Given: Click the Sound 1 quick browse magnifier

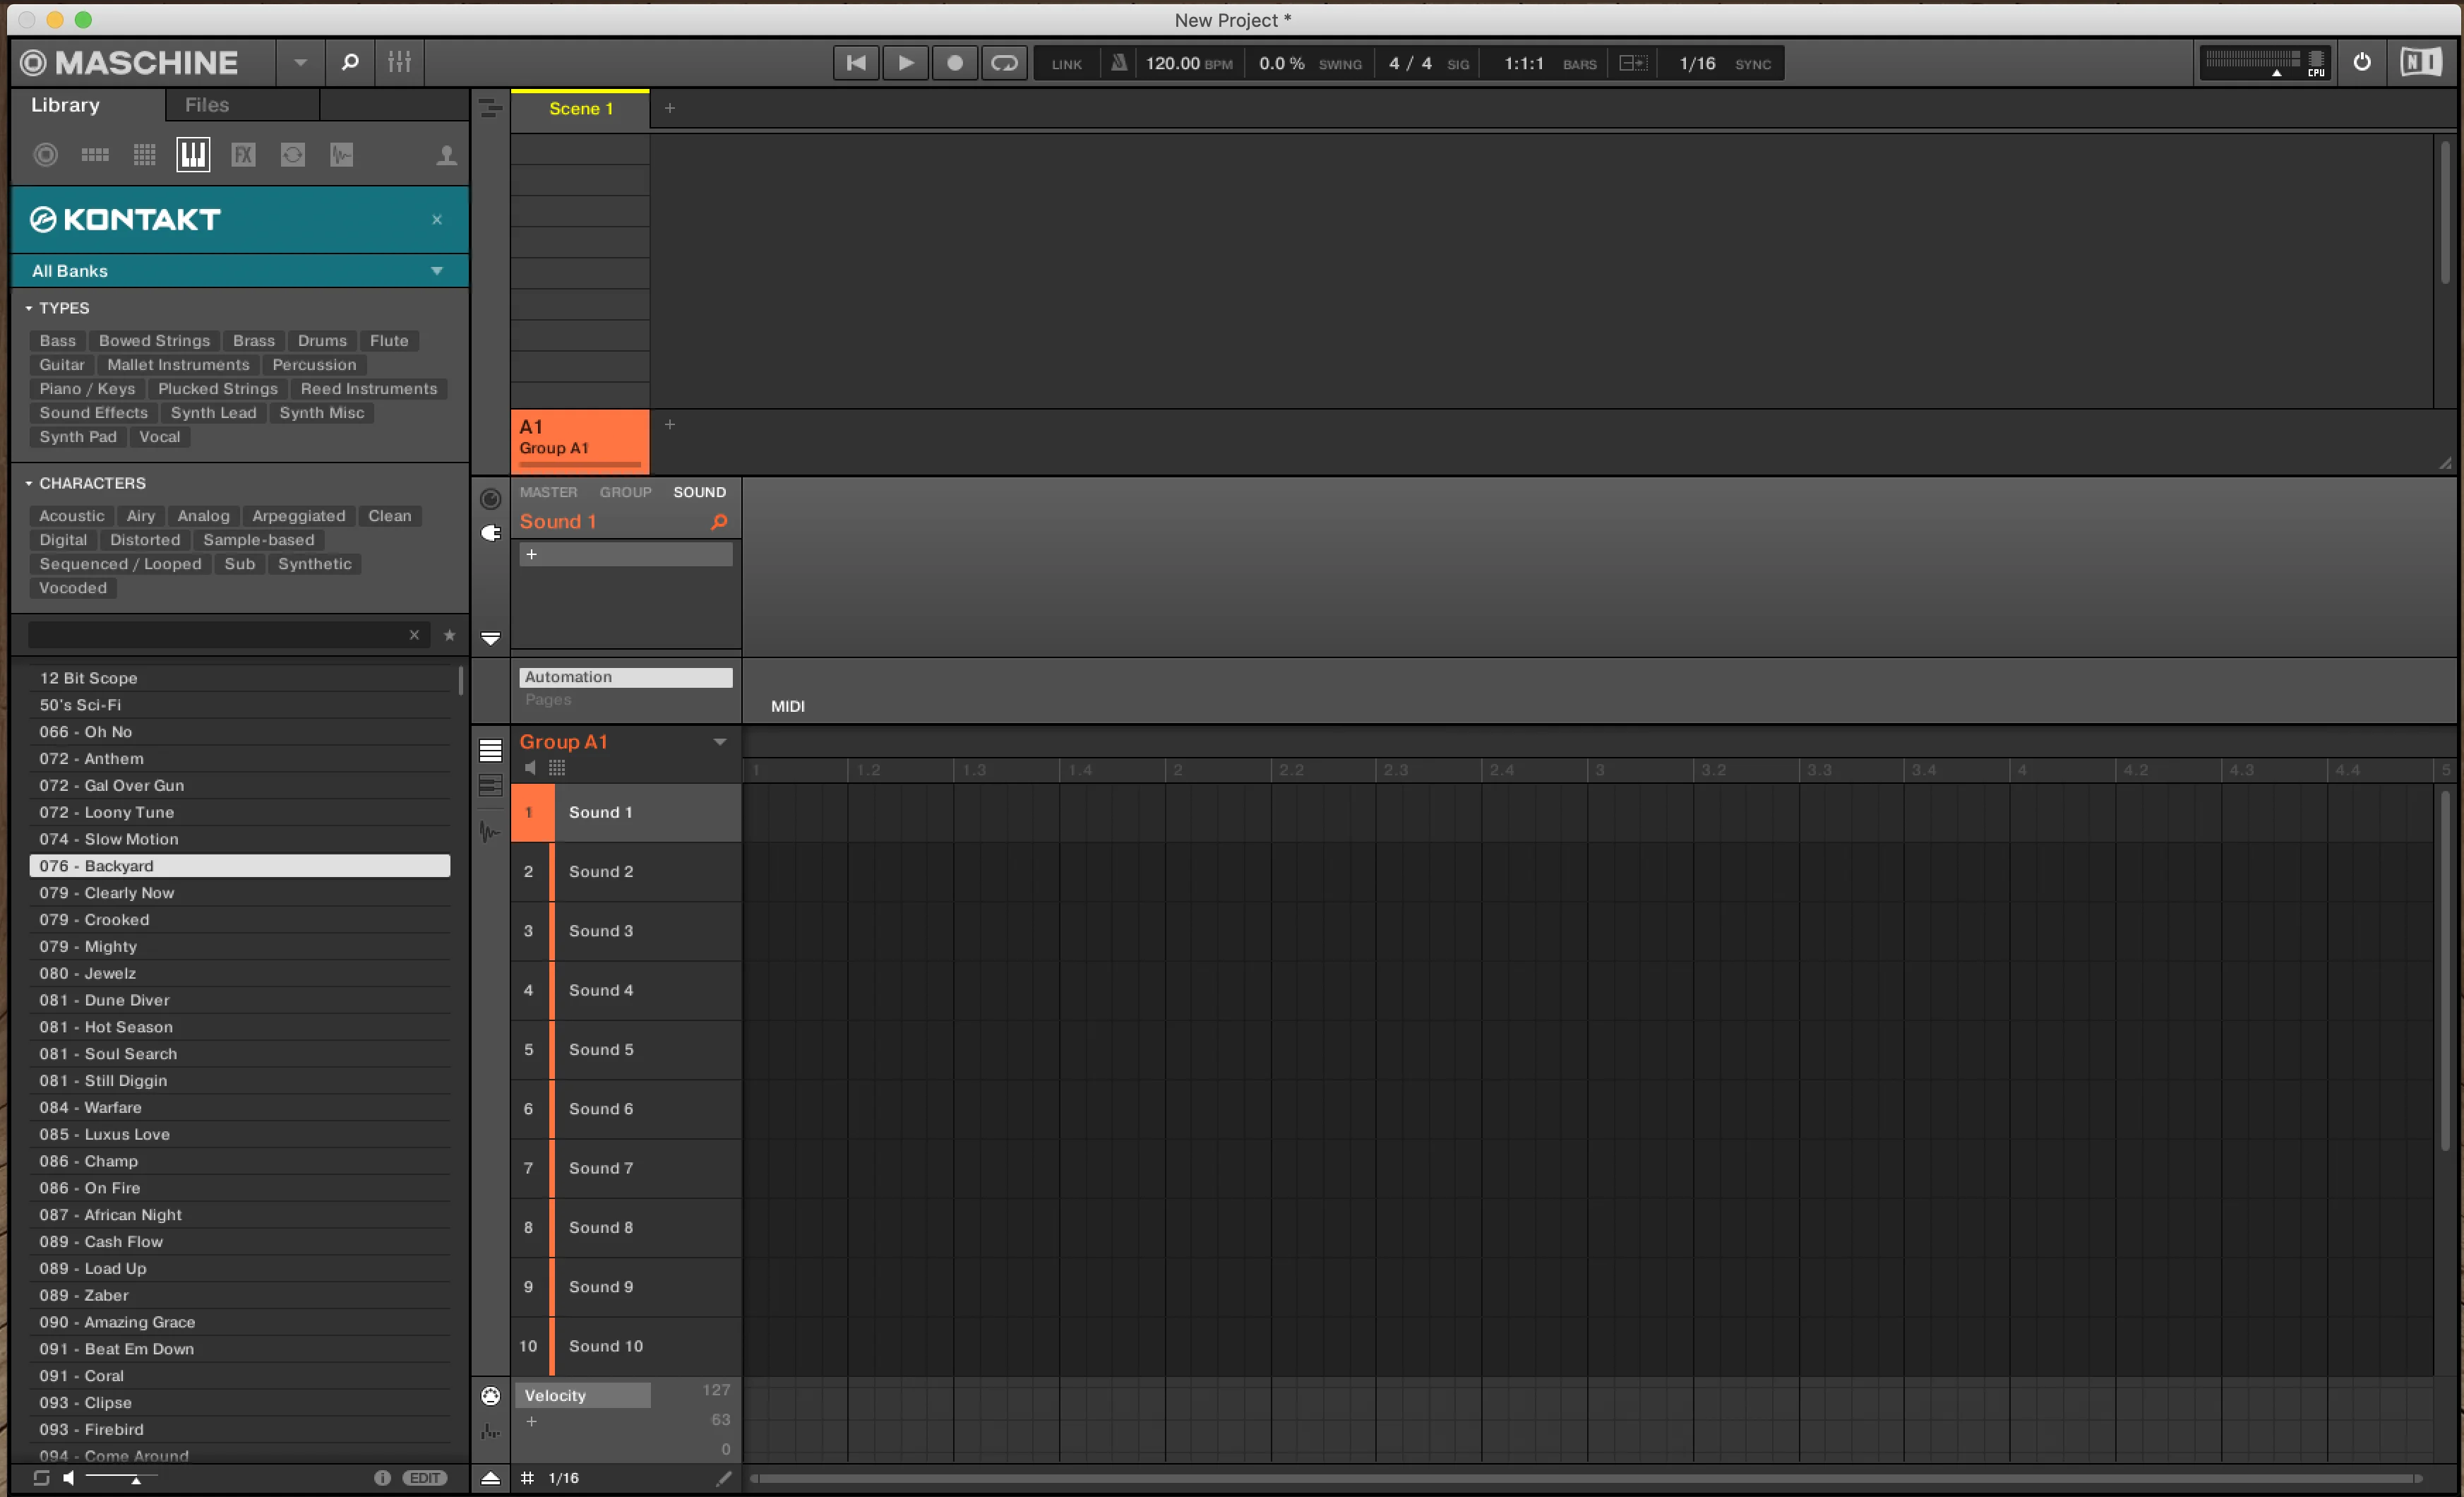Looking at the screenshot, I should [x=719, y=522].
